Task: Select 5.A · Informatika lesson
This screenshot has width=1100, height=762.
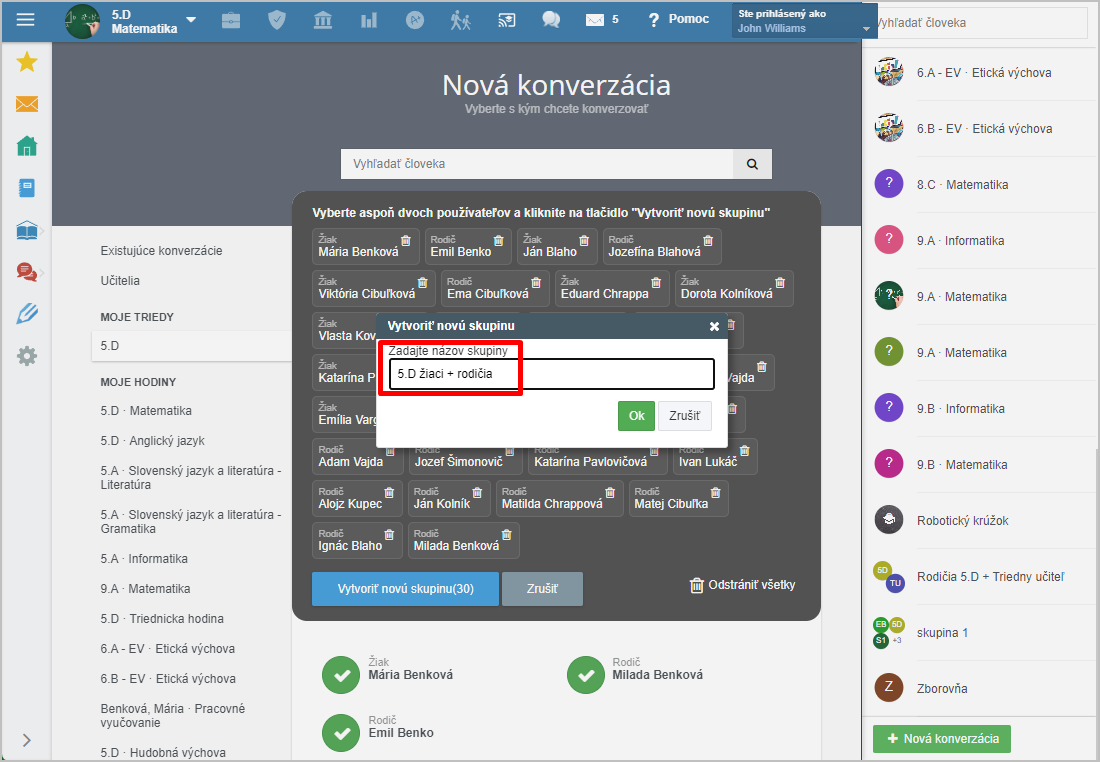Action: pos(144,559)
